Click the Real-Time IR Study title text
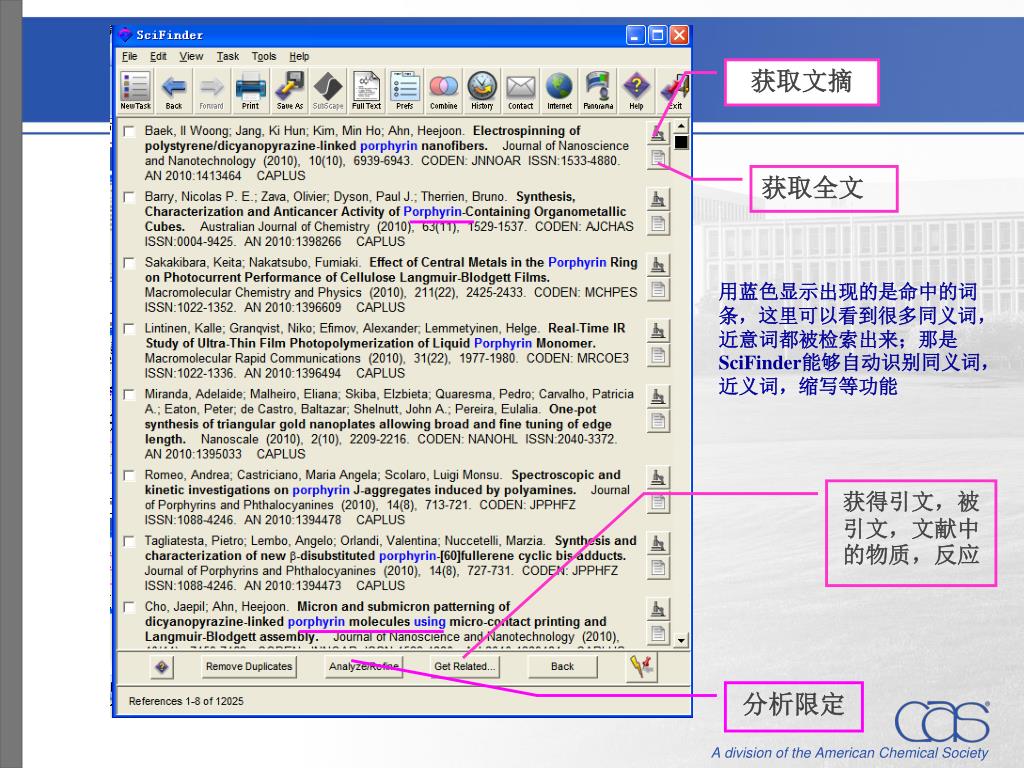1024x768 pixels. coord(385,336)
